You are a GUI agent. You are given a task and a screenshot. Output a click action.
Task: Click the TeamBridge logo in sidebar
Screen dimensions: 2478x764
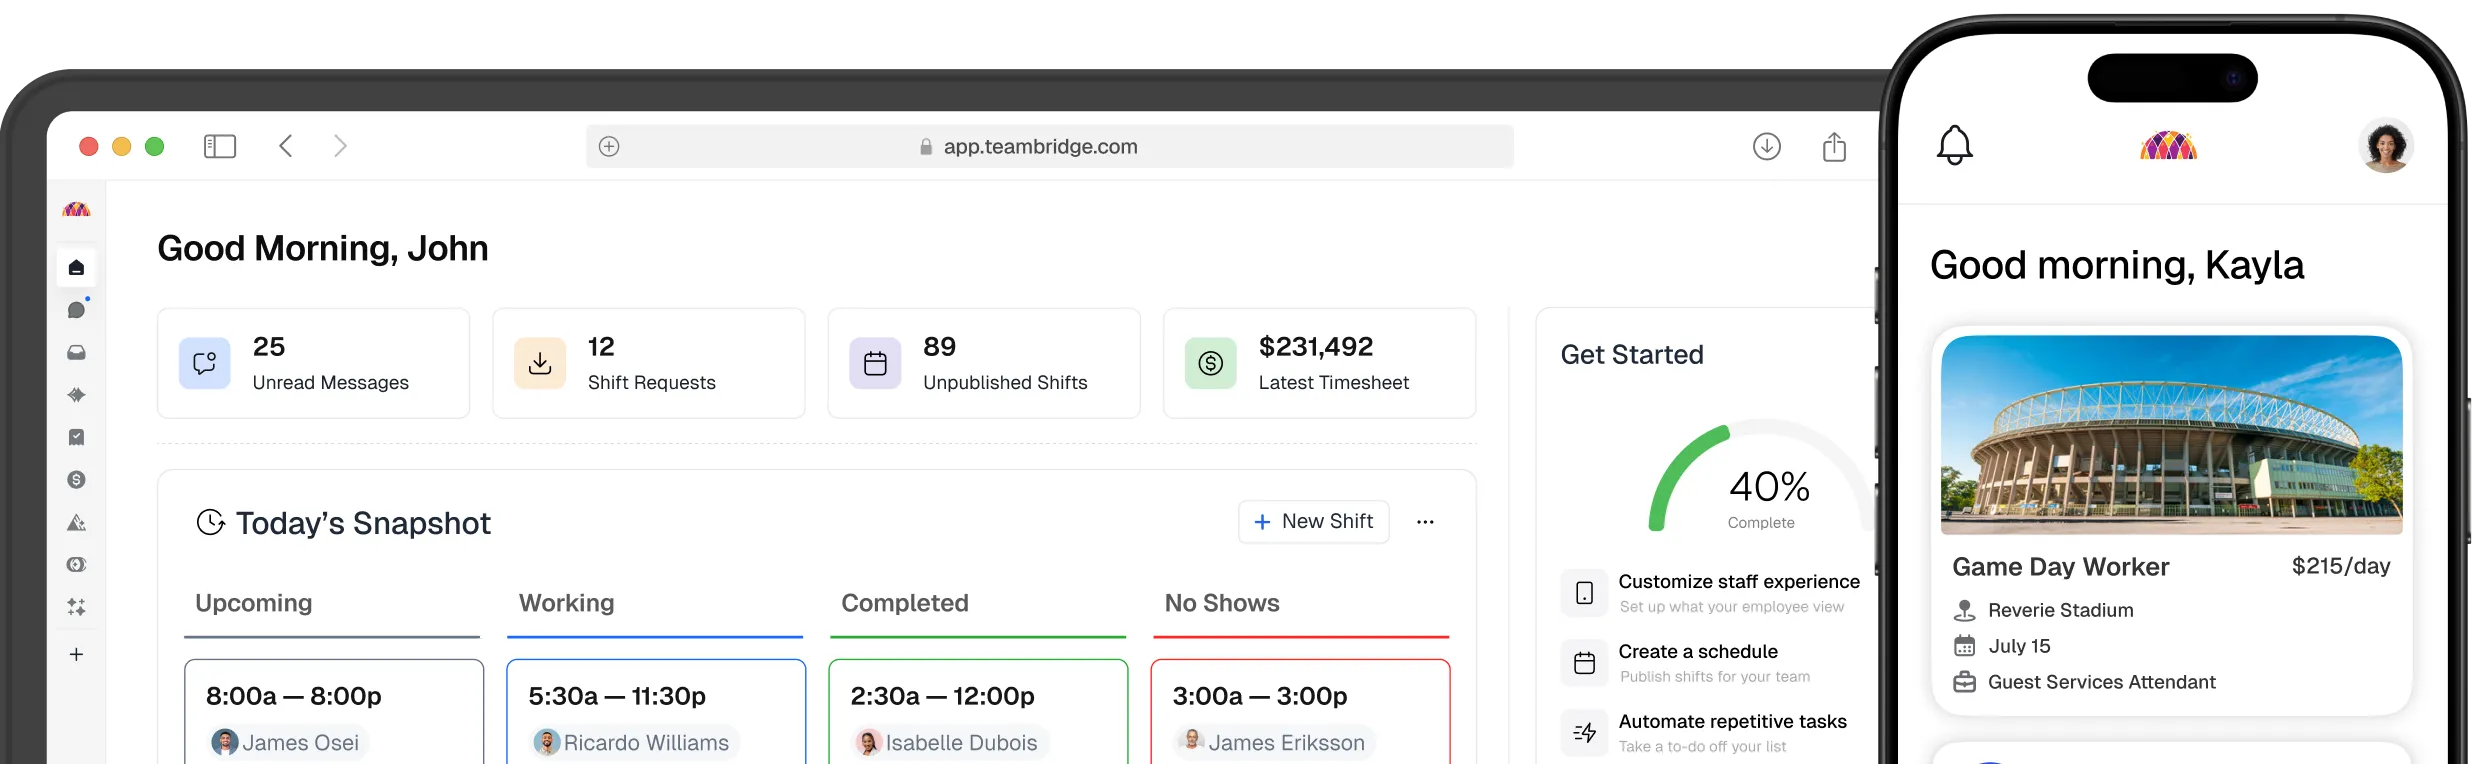[76, 209]
